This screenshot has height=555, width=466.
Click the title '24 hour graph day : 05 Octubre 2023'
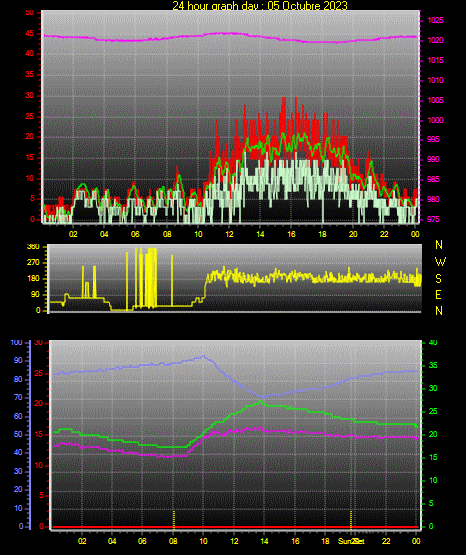pyautogui.click(x=260, y=5)
